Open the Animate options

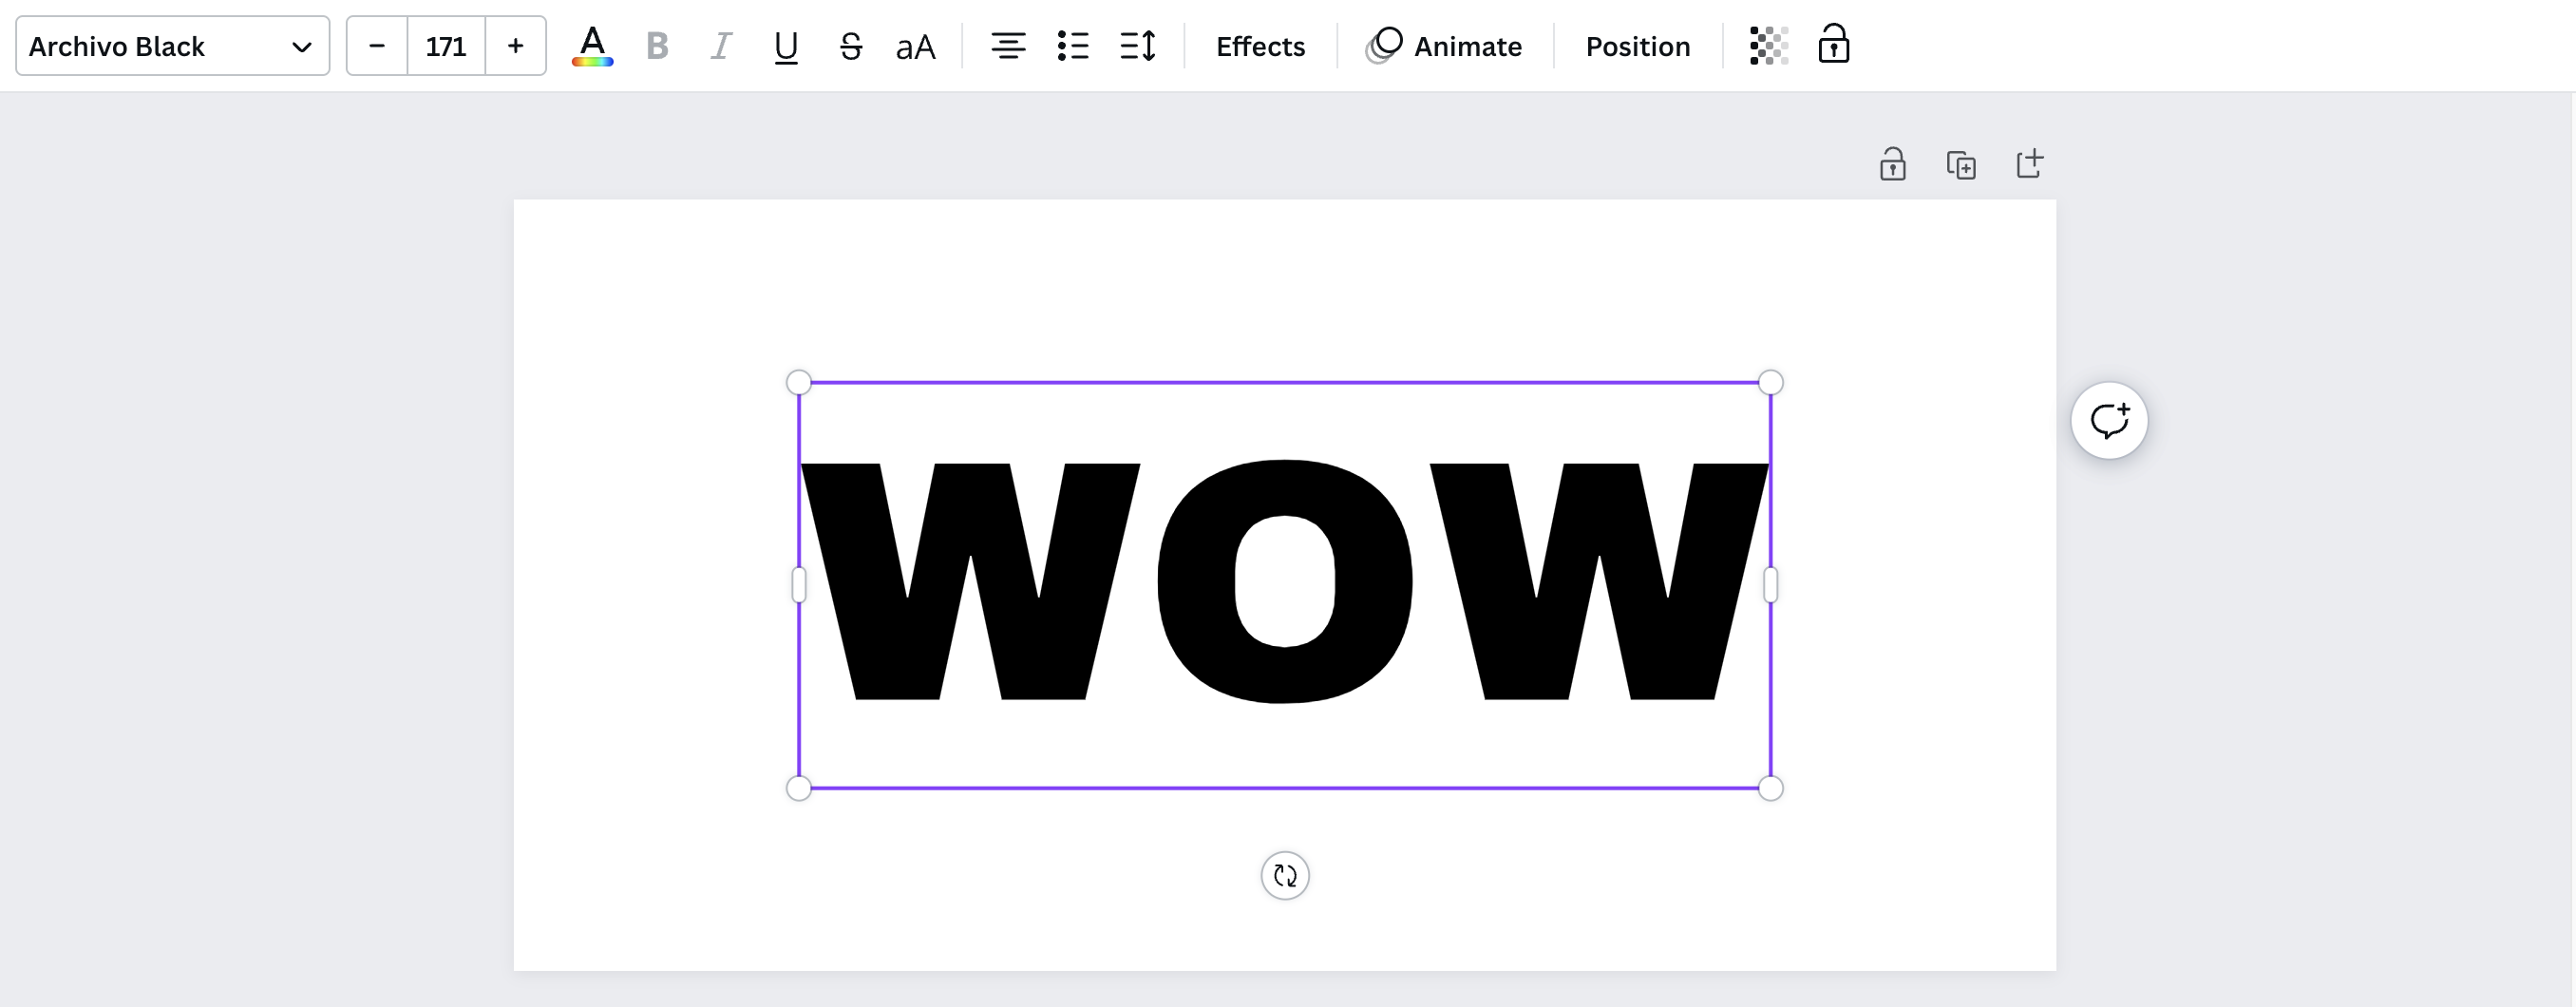coord(1446,45)
